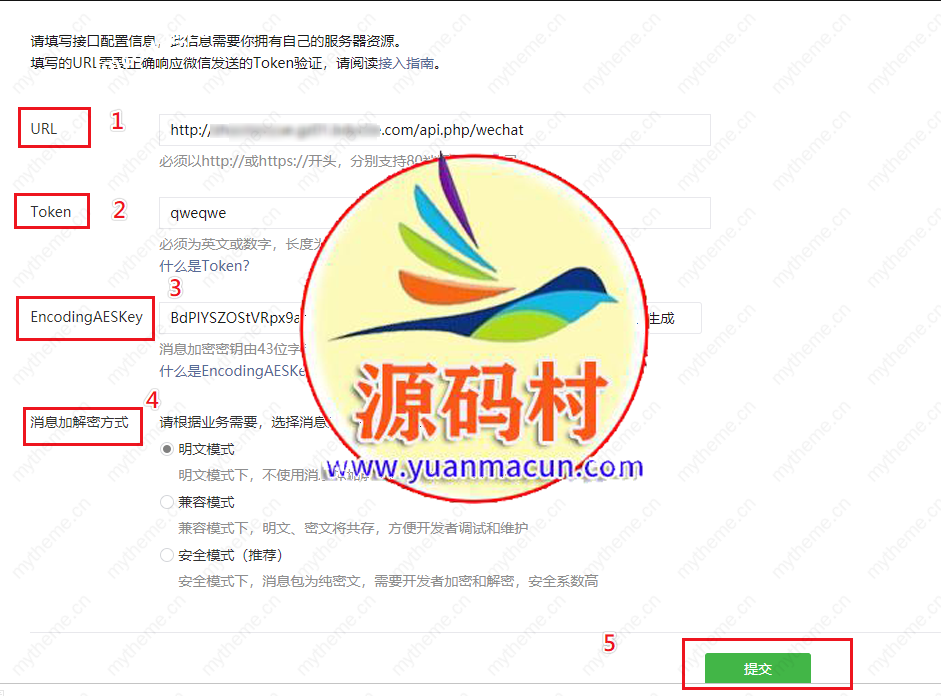Select the 兼容模式 radio button
This screenshot has height=696, width=941.
click(x=167, y=502)
